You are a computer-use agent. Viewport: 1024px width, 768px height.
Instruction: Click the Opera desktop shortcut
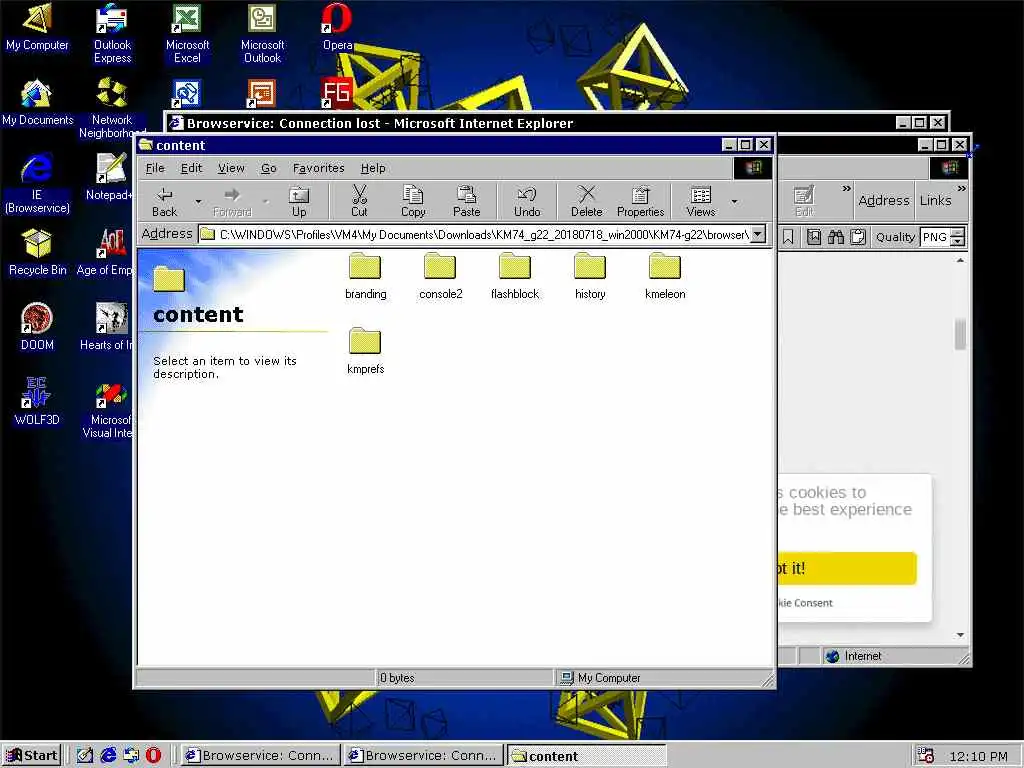[x=337, y=27]
